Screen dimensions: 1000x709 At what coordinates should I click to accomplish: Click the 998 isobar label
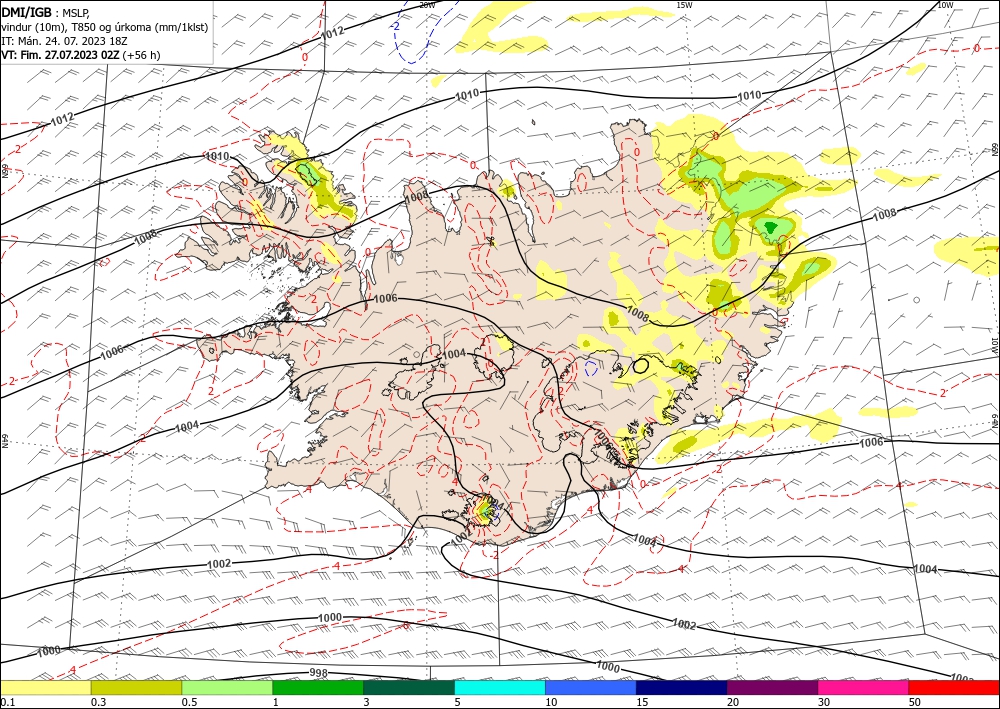318,673
